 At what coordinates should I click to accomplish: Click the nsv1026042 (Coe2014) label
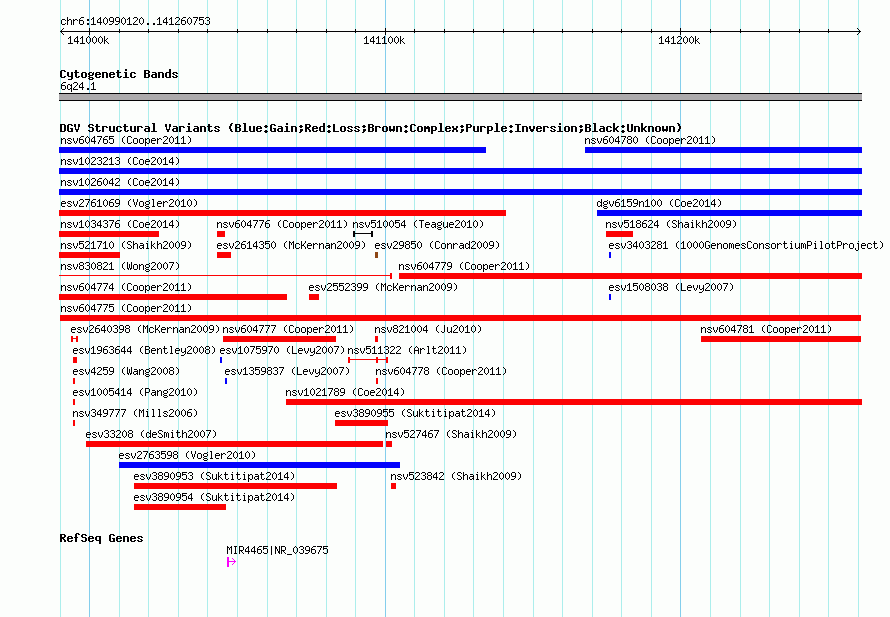coord(120,182)
